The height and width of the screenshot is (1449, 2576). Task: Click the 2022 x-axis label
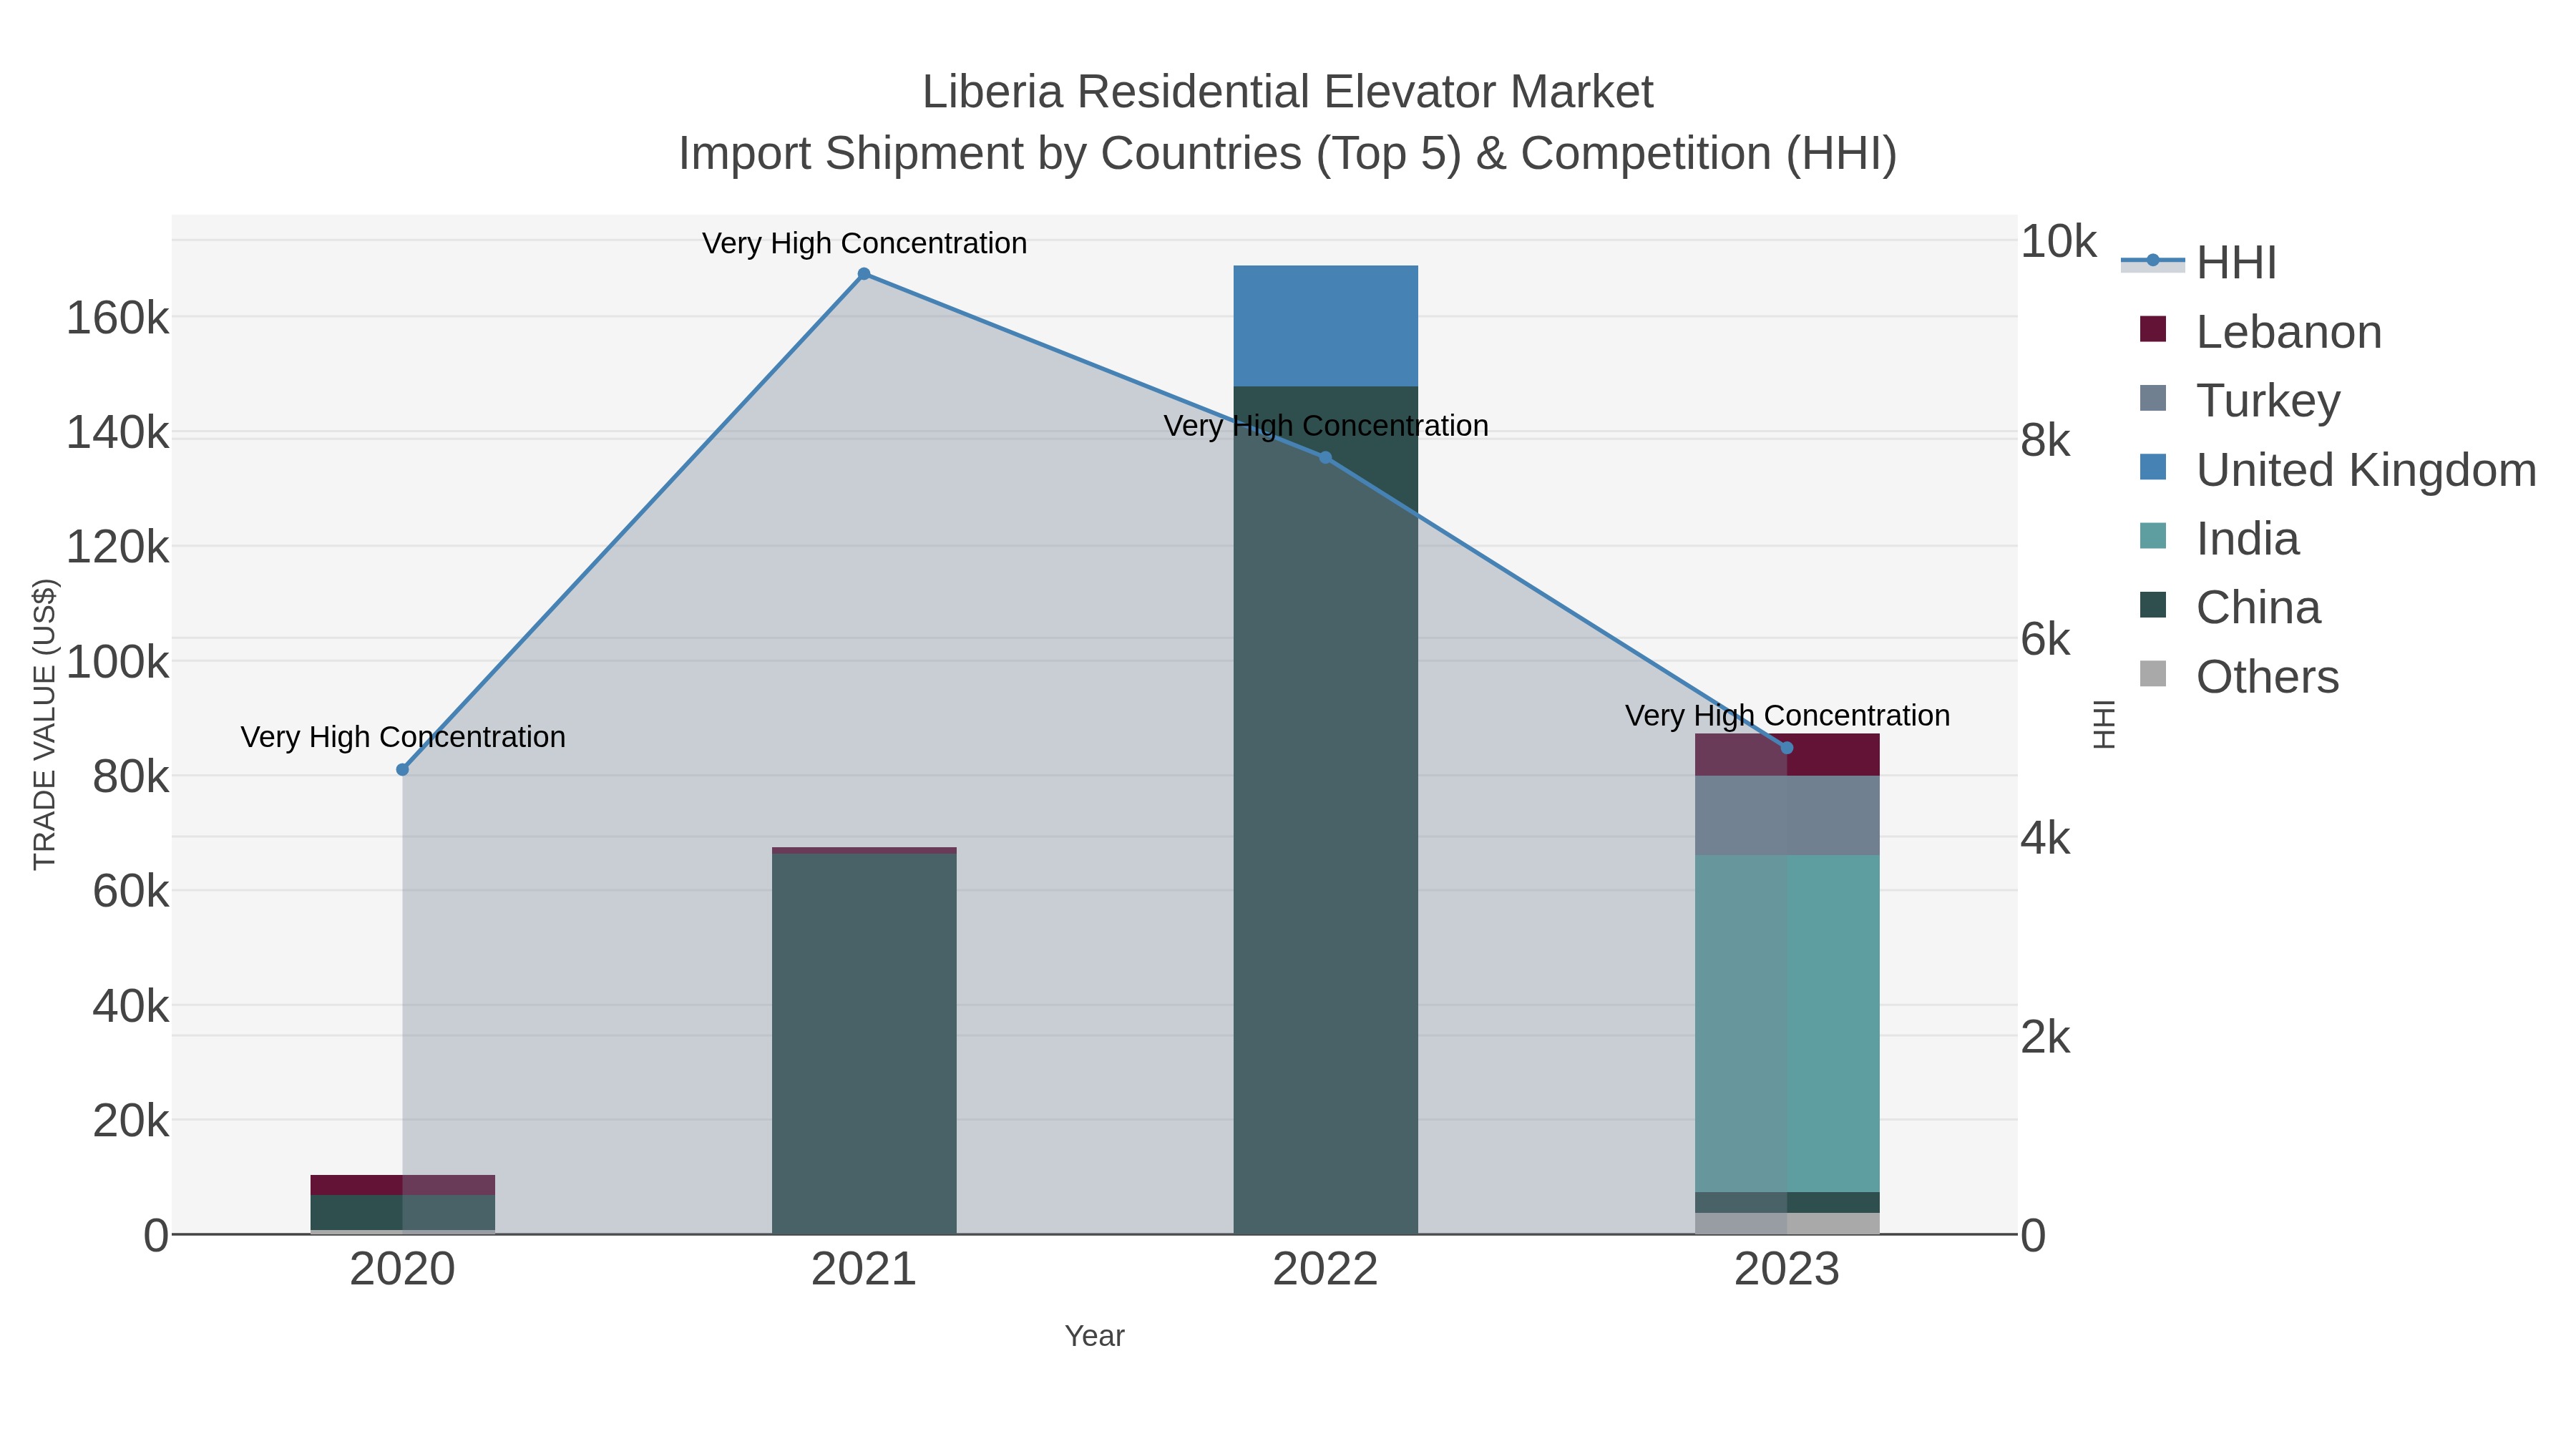(x=1325, y=1270)
